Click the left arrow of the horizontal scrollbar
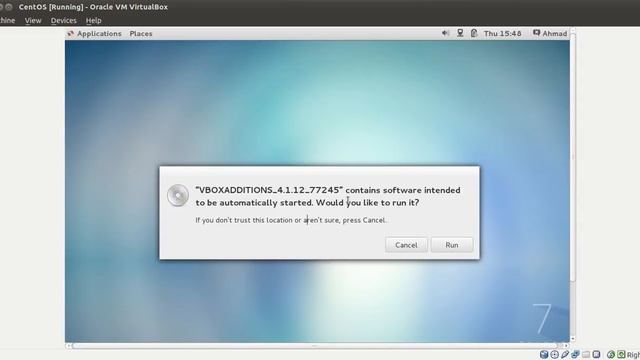This screenshot has height=360, width=640. coord(68,346)
